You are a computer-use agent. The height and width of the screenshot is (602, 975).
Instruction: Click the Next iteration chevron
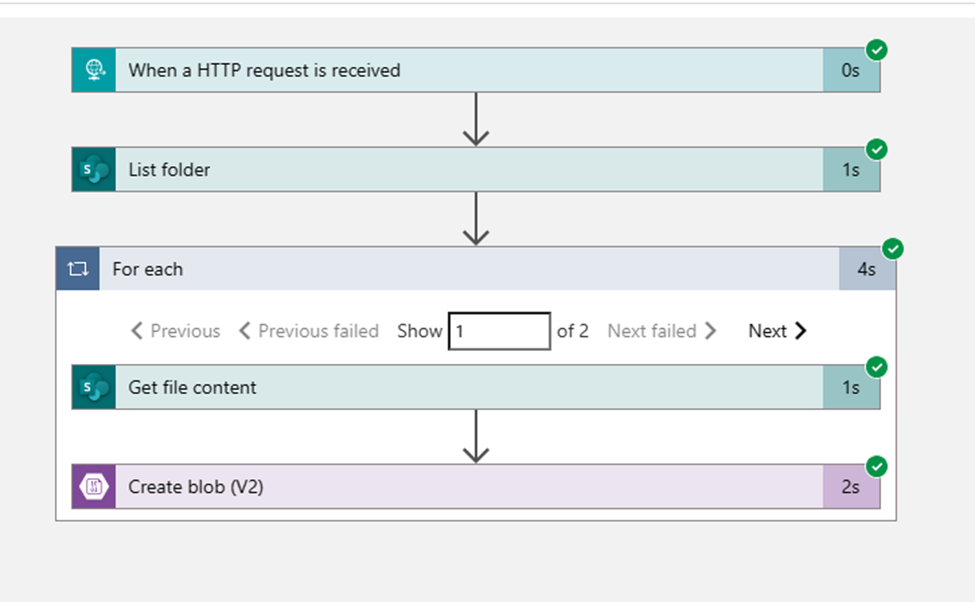[x=777, y=330]
